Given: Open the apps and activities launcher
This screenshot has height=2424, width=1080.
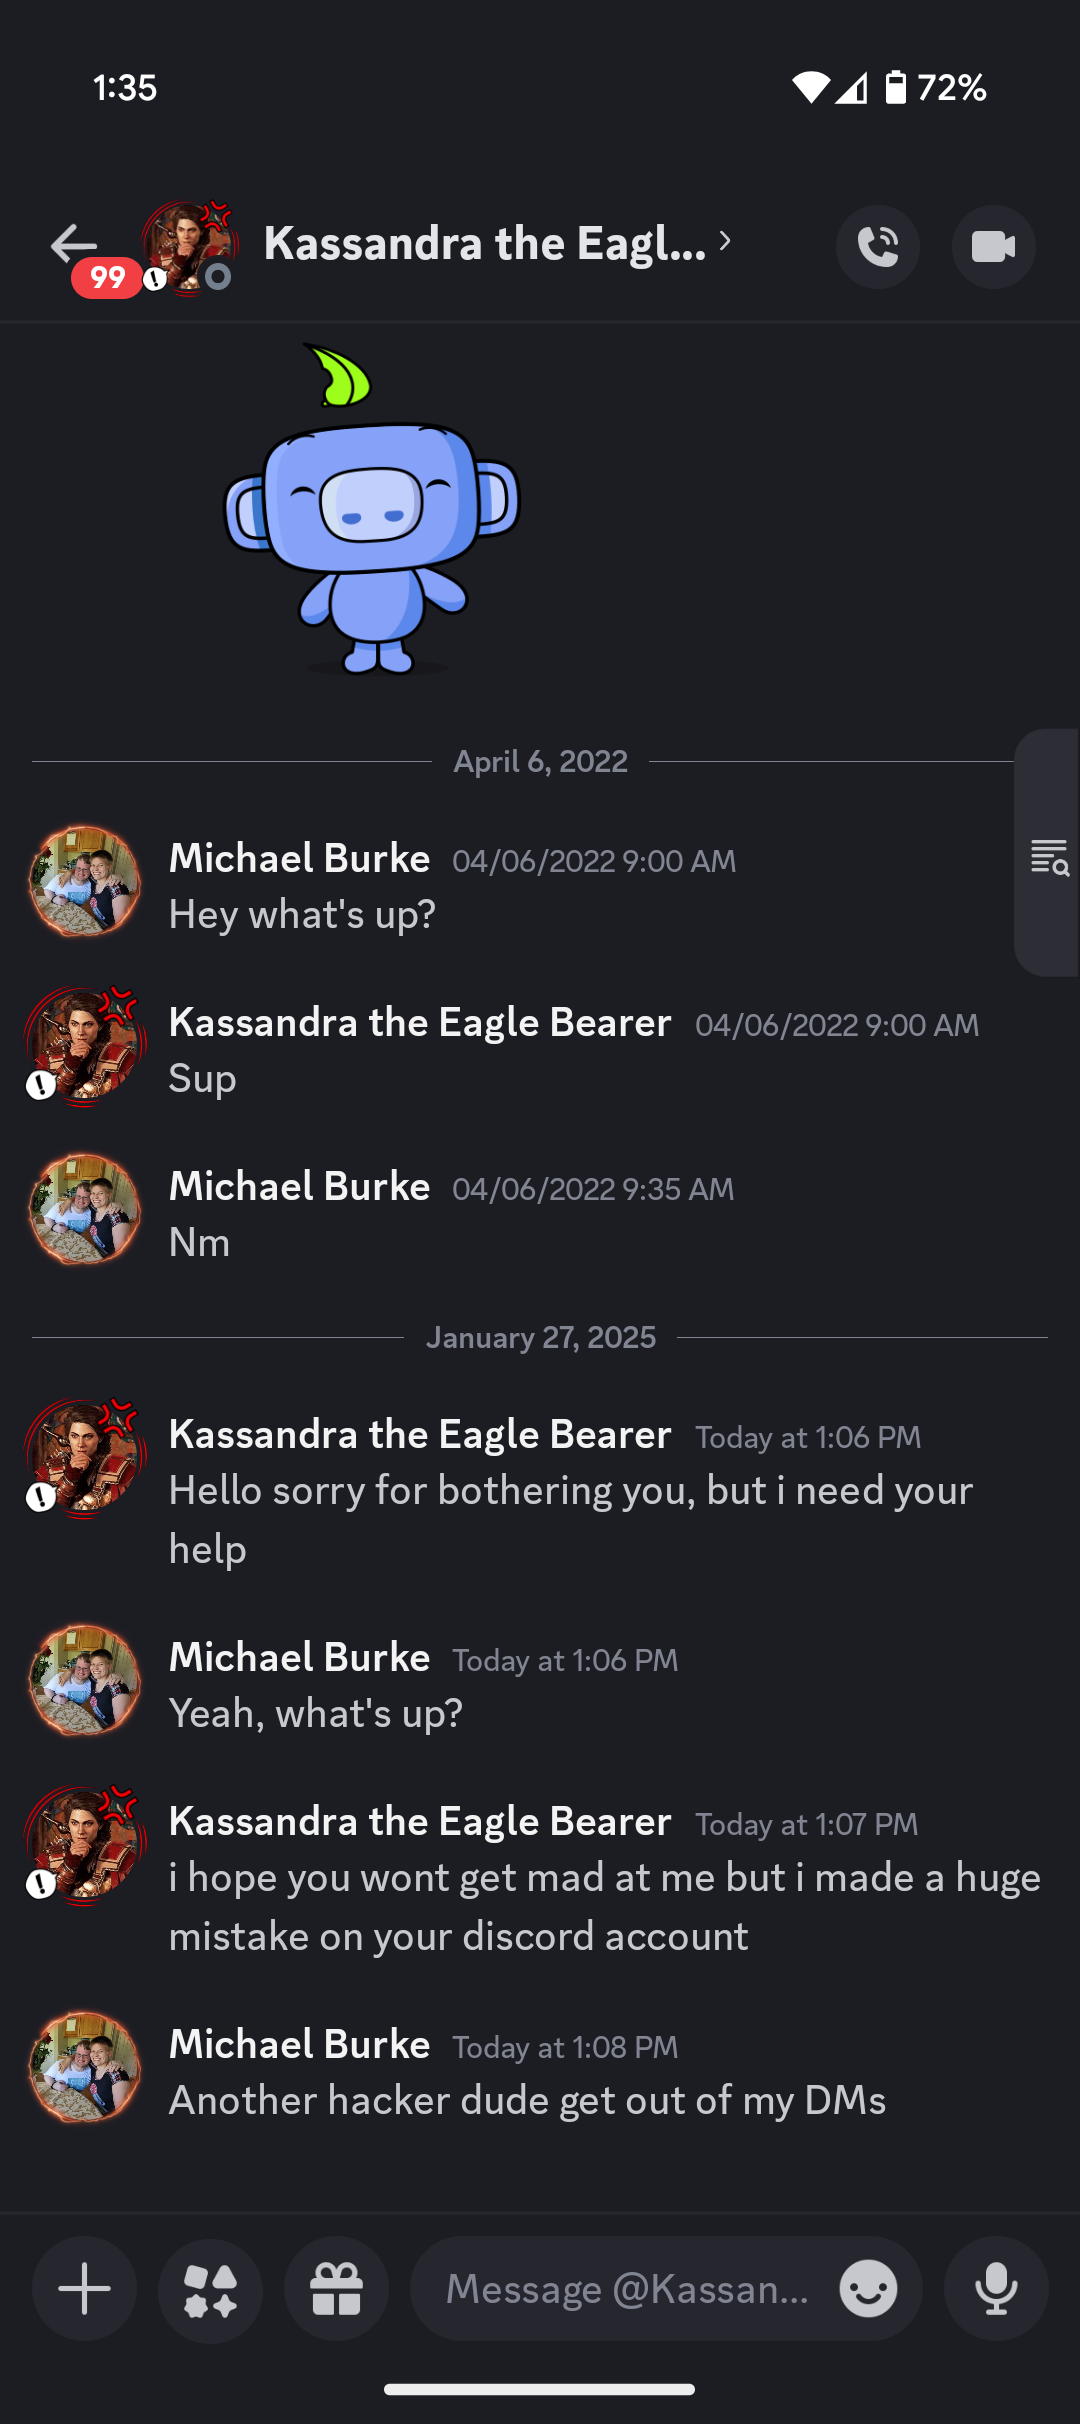Looking at the screenshot, I should coord(211,2289).
